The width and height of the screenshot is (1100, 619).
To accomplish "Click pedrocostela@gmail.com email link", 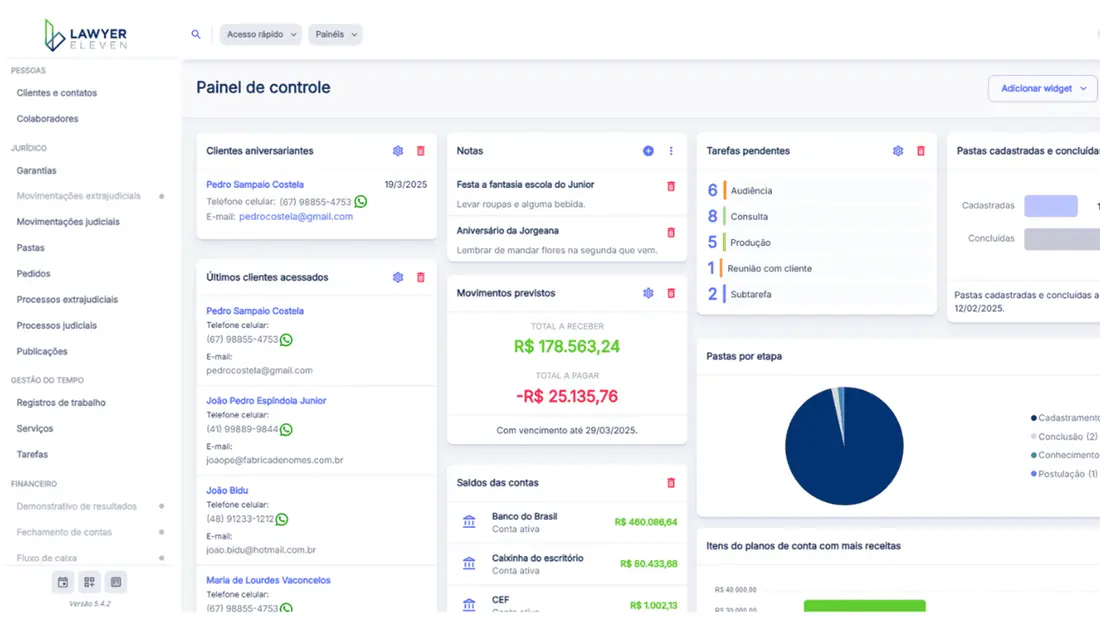I will 296,217.
